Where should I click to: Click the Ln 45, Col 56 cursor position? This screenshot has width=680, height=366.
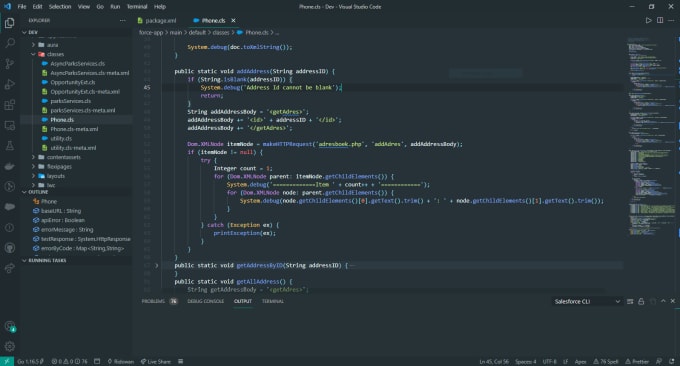pyautogui.click(x=494, y=361)
